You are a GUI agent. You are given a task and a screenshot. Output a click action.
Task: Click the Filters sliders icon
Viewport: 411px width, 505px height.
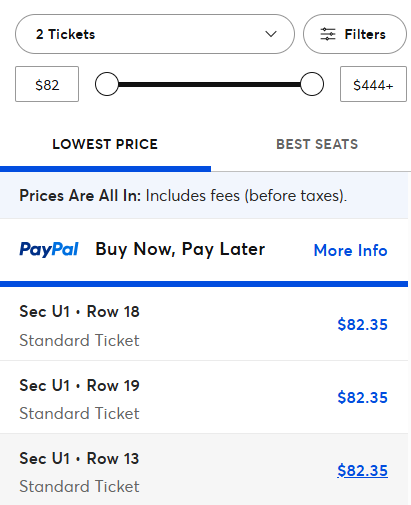[x=328, y=34]
